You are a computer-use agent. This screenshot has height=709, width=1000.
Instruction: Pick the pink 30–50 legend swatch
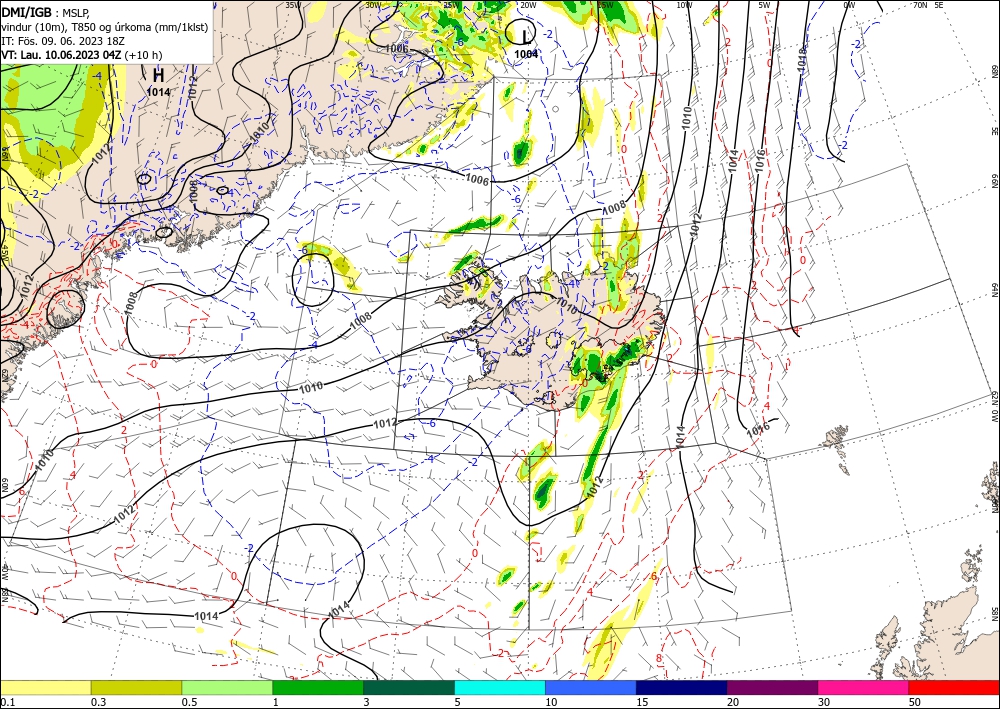click(x=864, y=687)
